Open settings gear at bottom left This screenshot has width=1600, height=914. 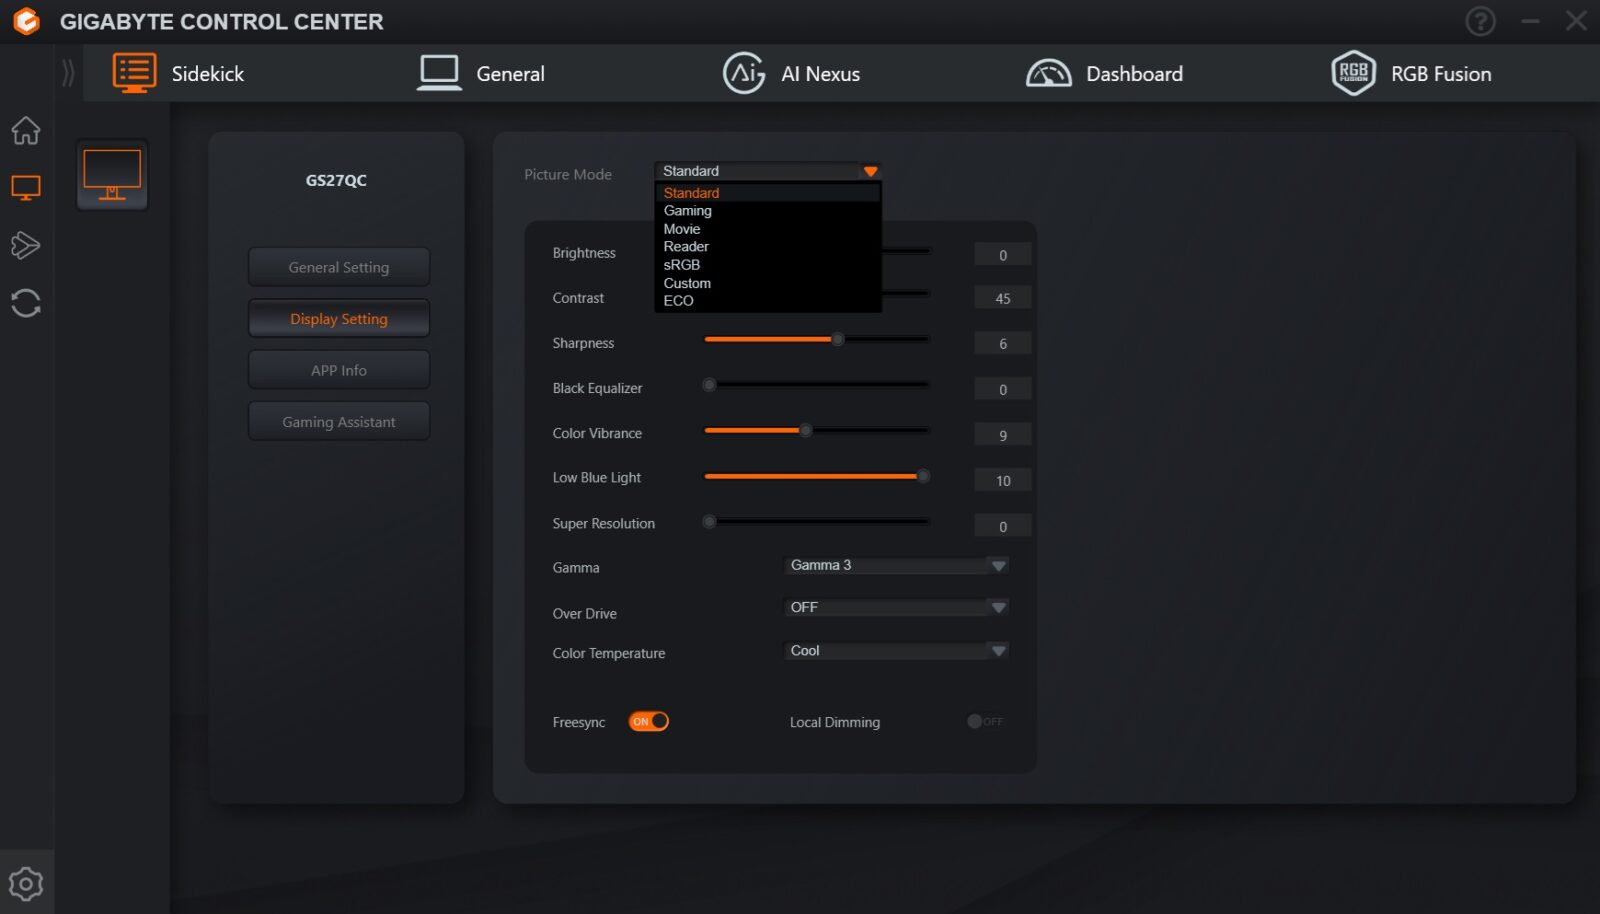pyautogui.click(x=26, y=883)
